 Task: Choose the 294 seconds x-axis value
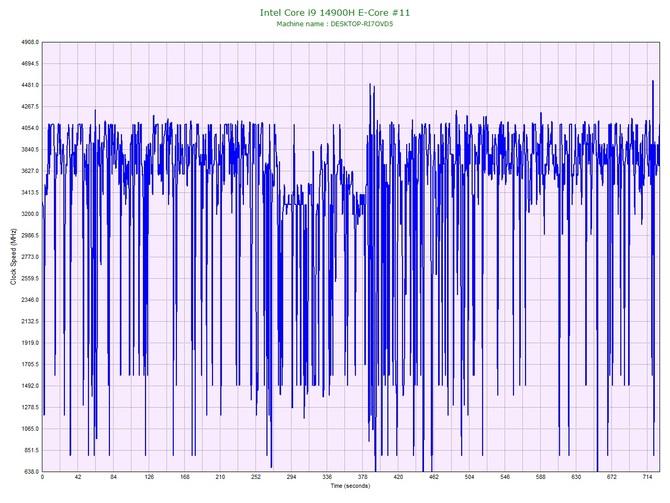pos(291,477)
